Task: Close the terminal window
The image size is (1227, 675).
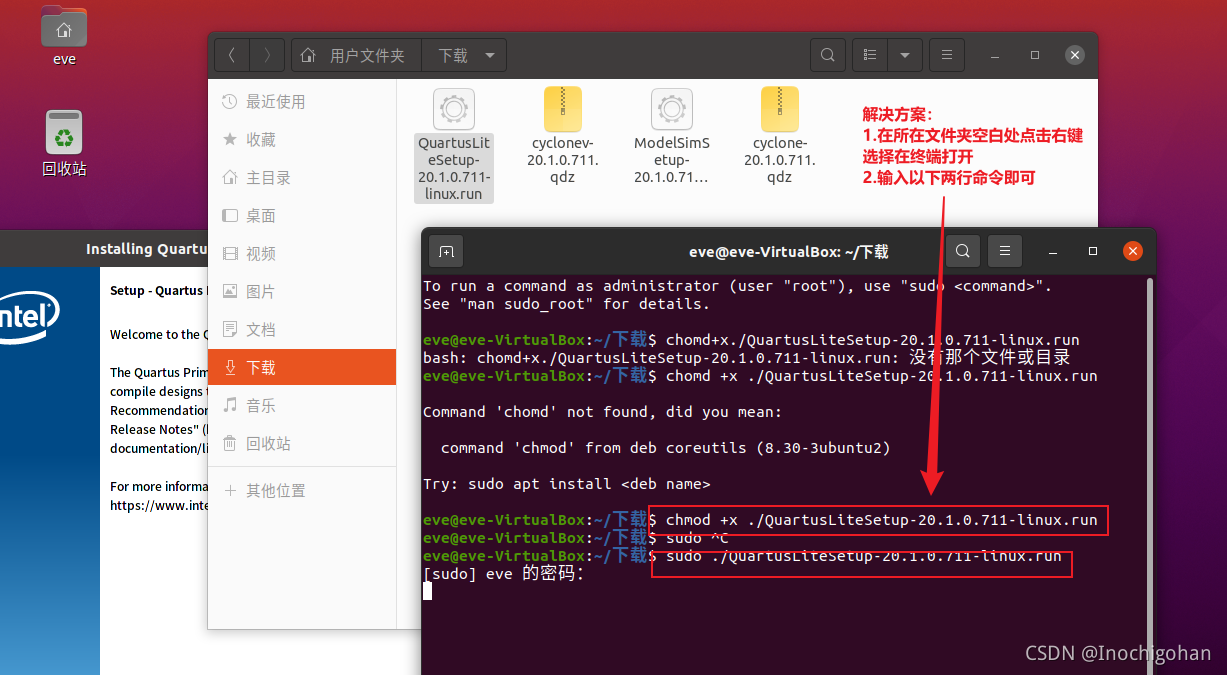Action: pyautogui.click(x=1133, y=251)
